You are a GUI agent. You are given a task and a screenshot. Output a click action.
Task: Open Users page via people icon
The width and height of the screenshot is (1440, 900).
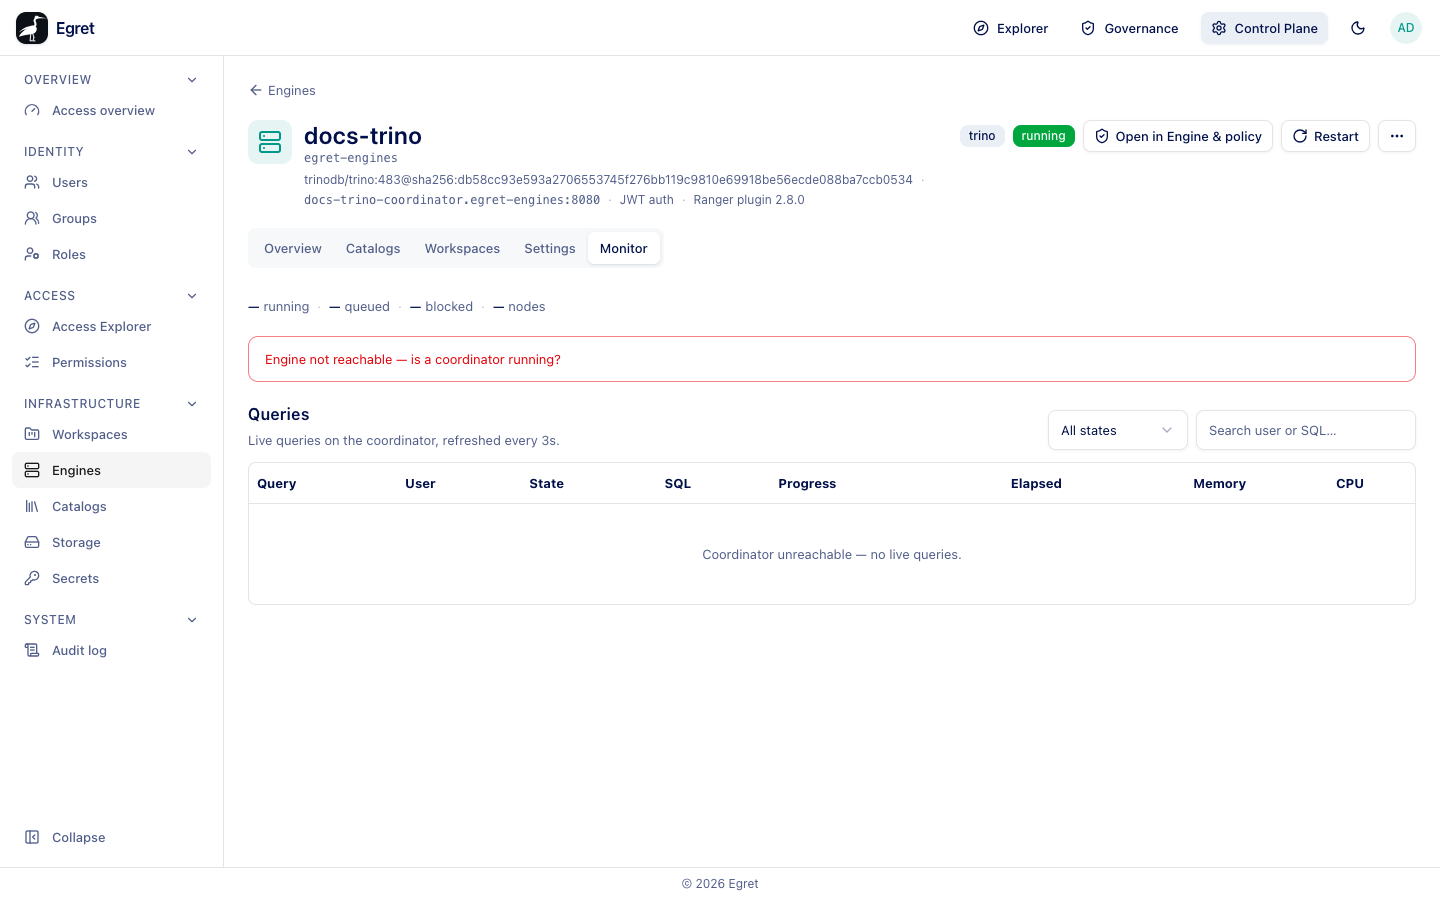[32, 182]
